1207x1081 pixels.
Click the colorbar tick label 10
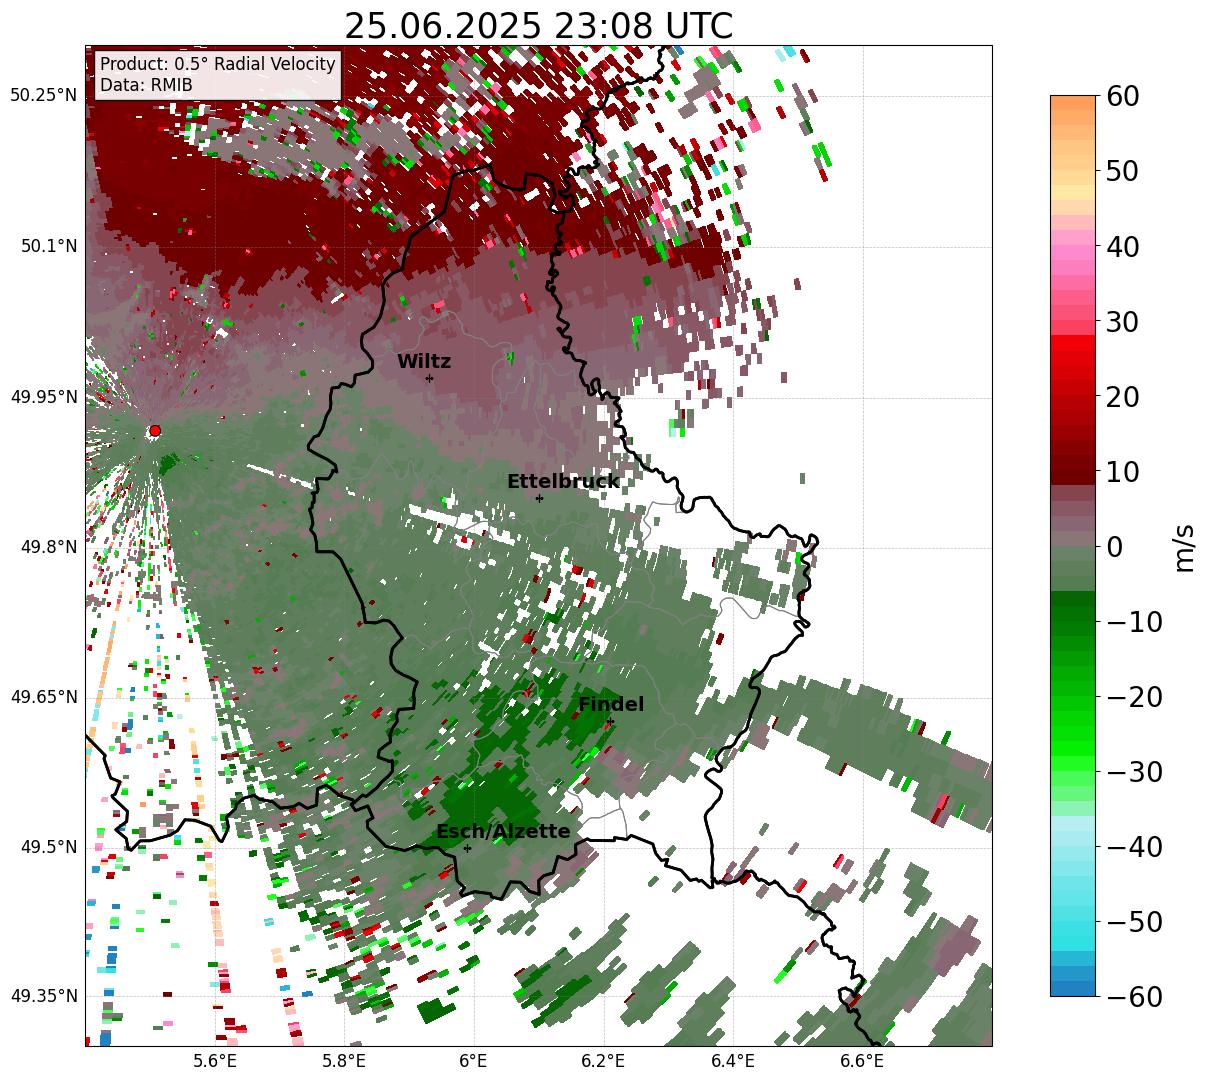point(1123,471)
